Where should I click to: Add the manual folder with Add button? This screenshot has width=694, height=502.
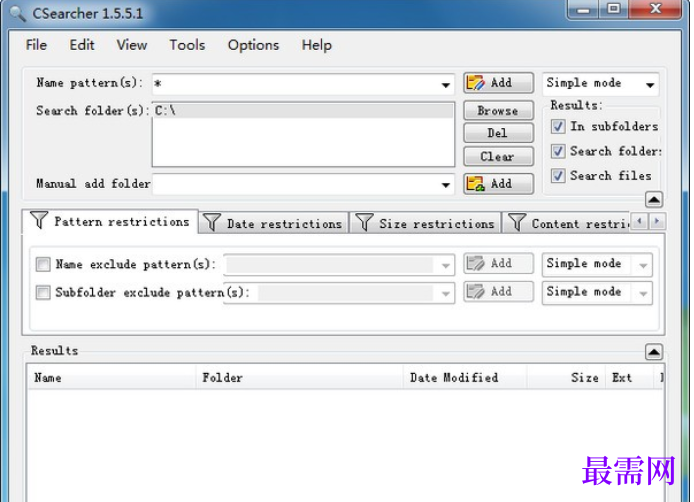[x=498, y=184]
